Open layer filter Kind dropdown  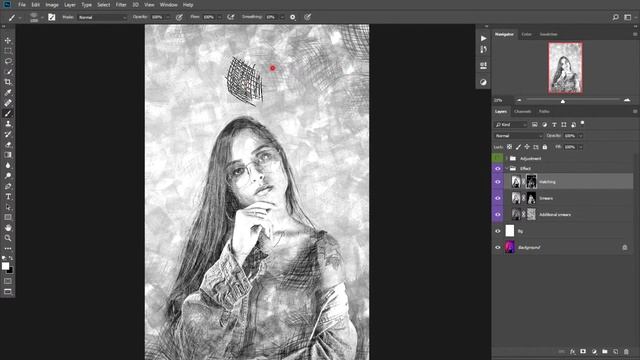pos(511,124)
